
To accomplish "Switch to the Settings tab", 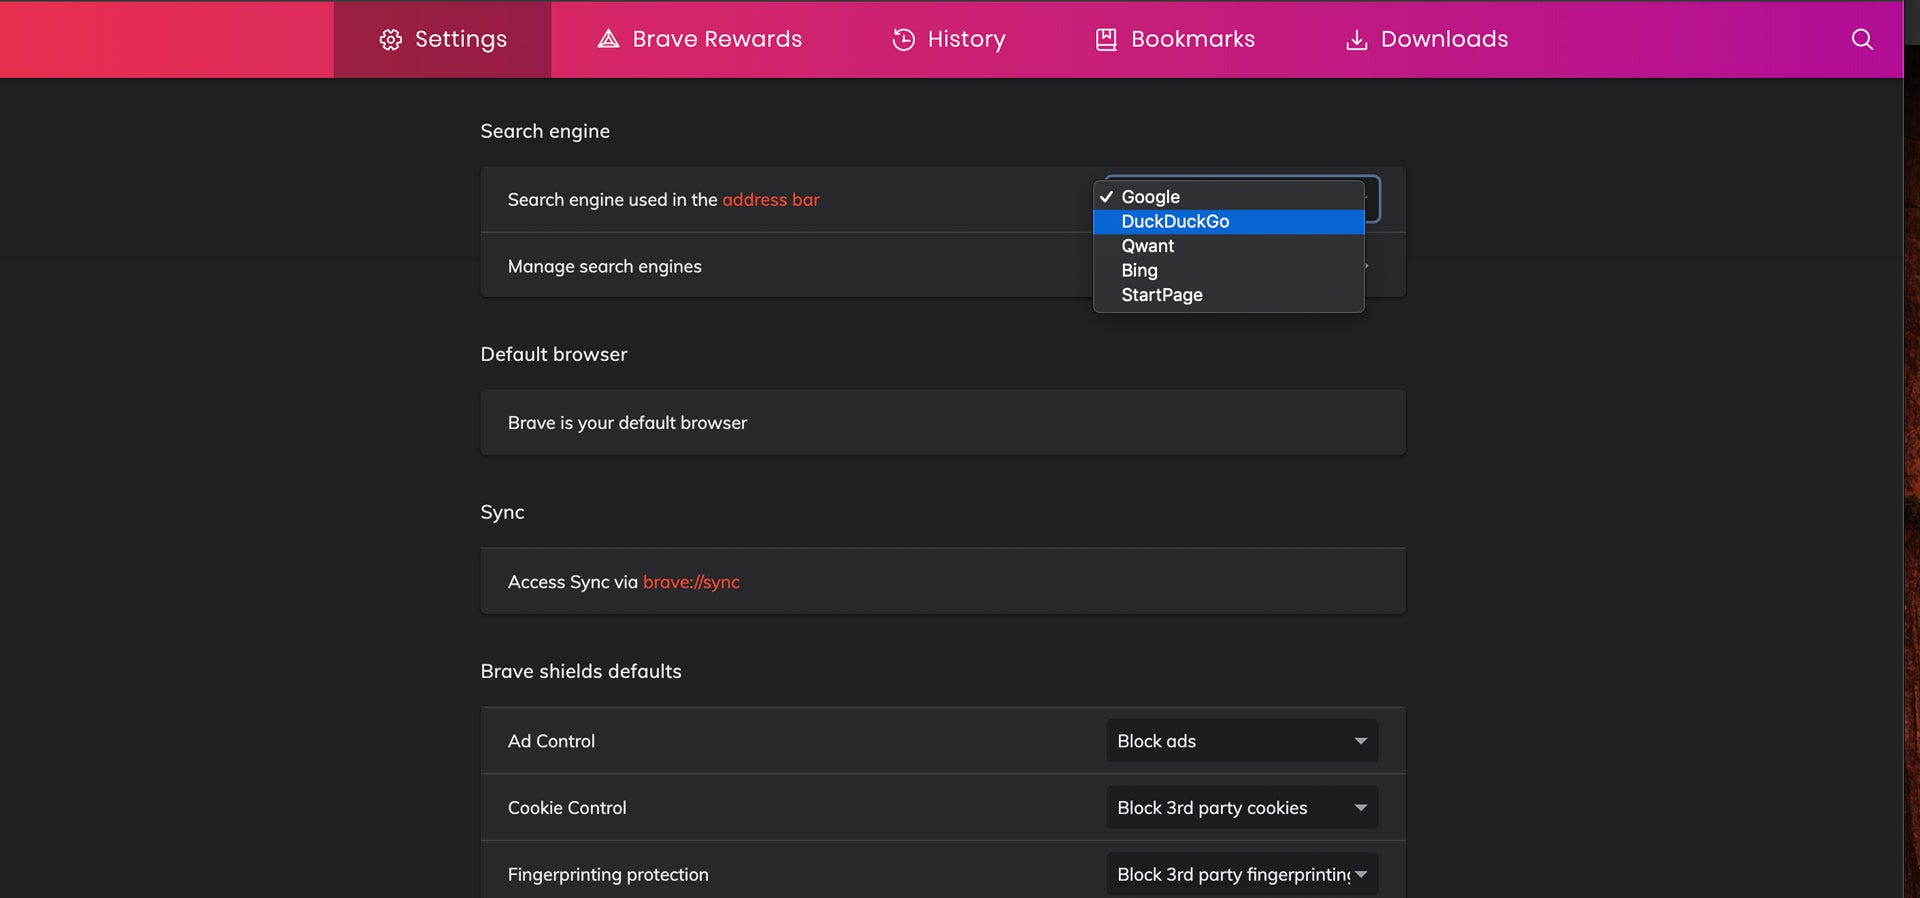I will [442, 39].
